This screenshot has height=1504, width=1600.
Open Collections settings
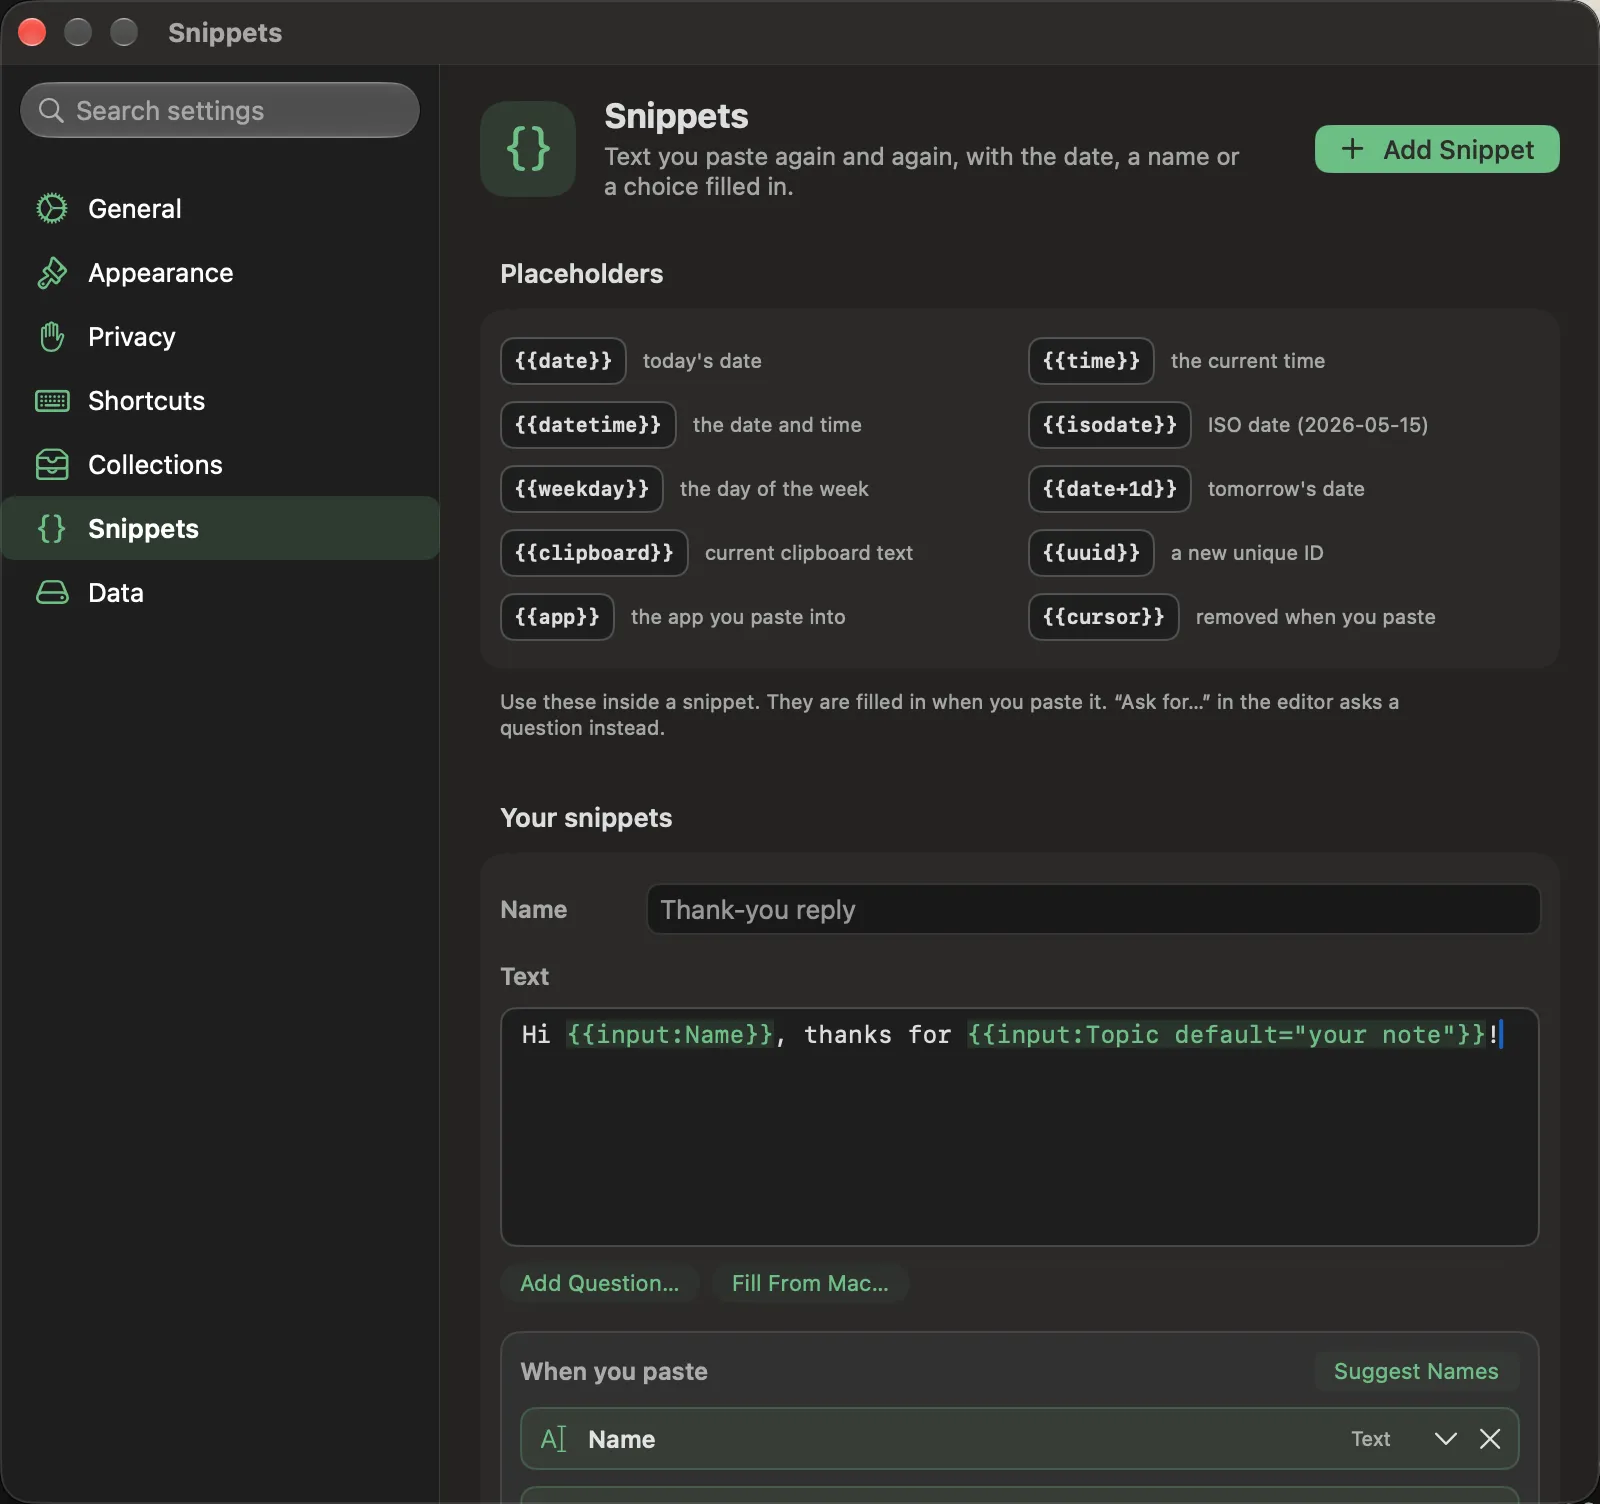[x=220, y=465]
